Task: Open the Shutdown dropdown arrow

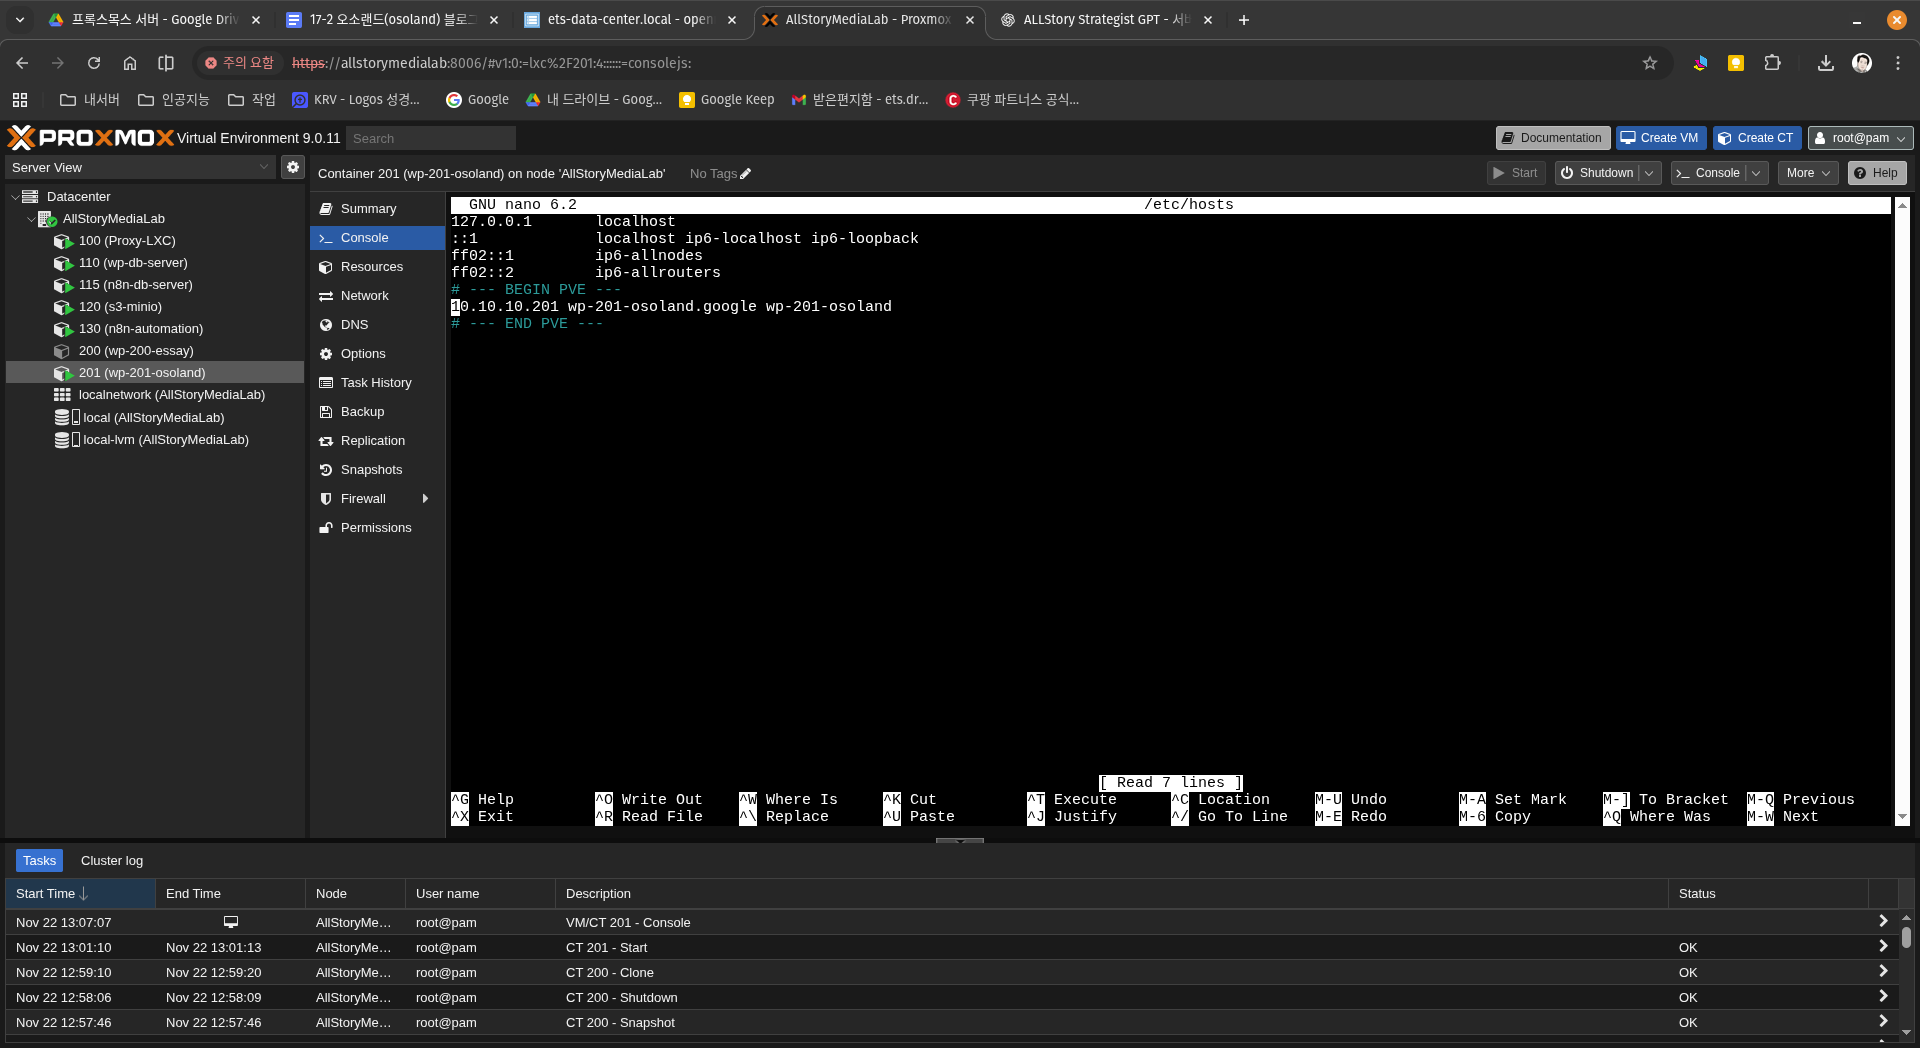Action: point(1649,173)
